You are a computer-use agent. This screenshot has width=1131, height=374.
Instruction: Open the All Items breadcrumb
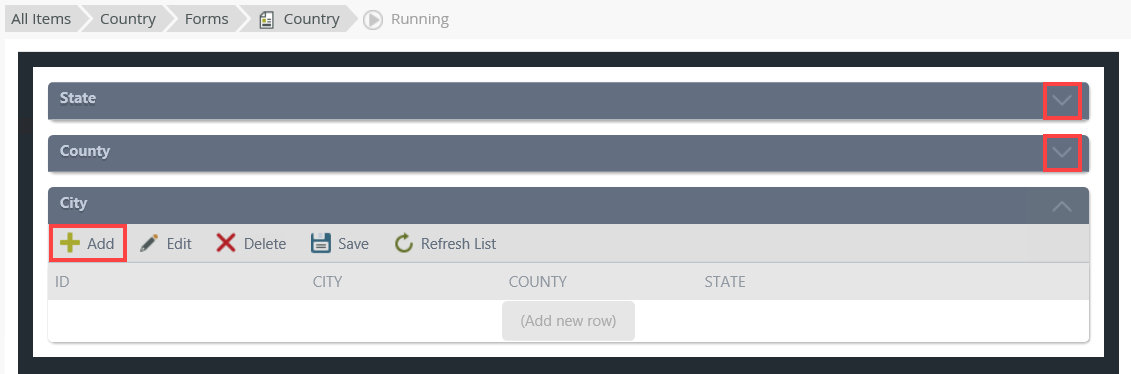pyautogui.click(x=41, y=19)
